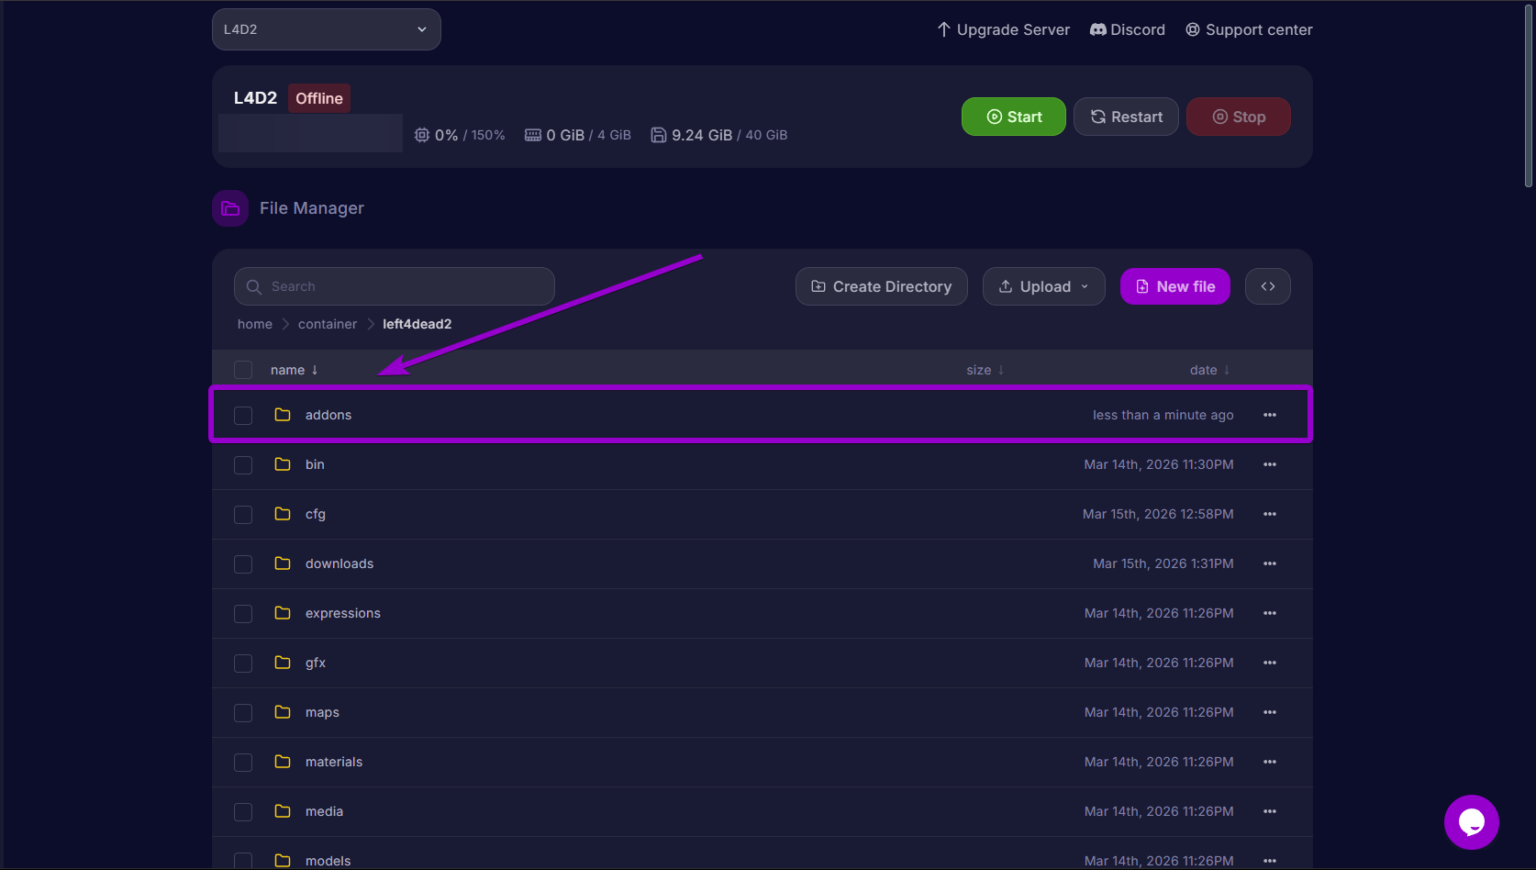Tick the checkbox for the addons folder

tap(243, 415)
